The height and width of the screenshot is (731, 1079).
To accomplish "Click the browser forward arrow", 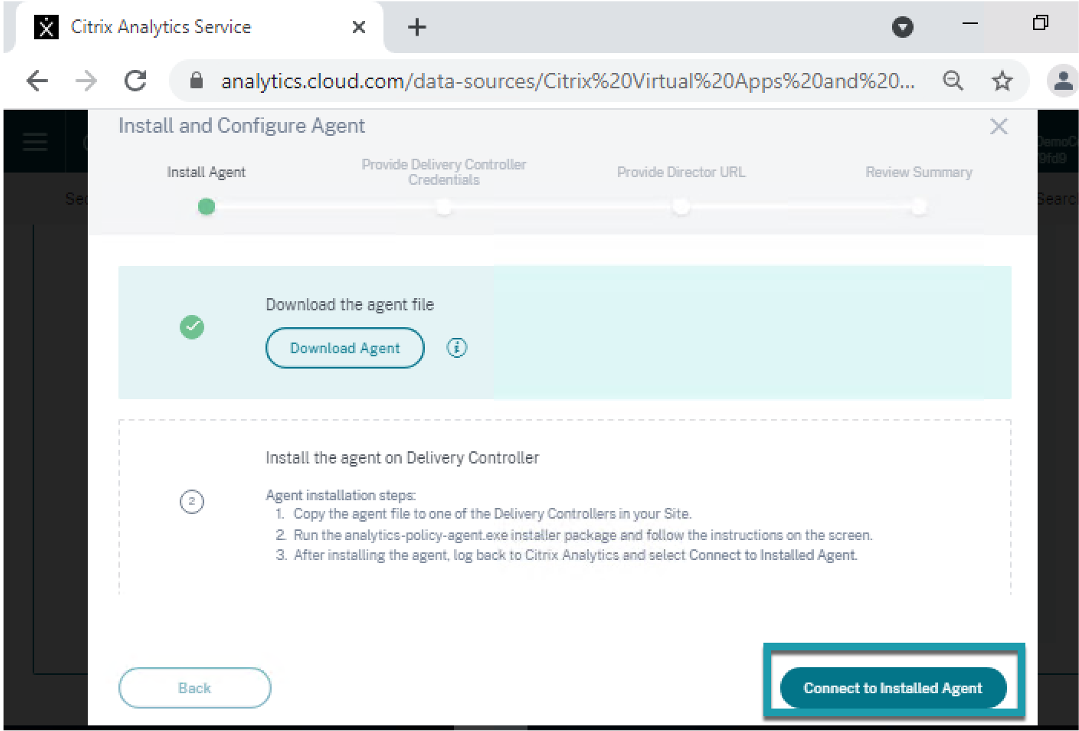I will click(x=86, y=81).
